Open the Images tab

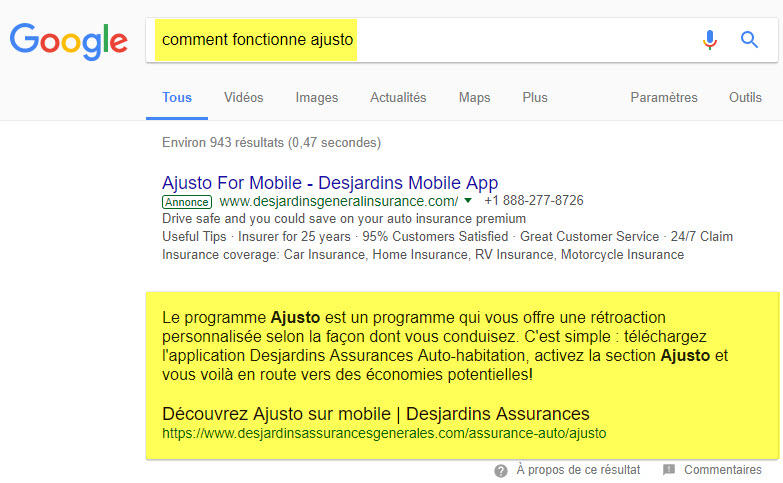(317, 97)
